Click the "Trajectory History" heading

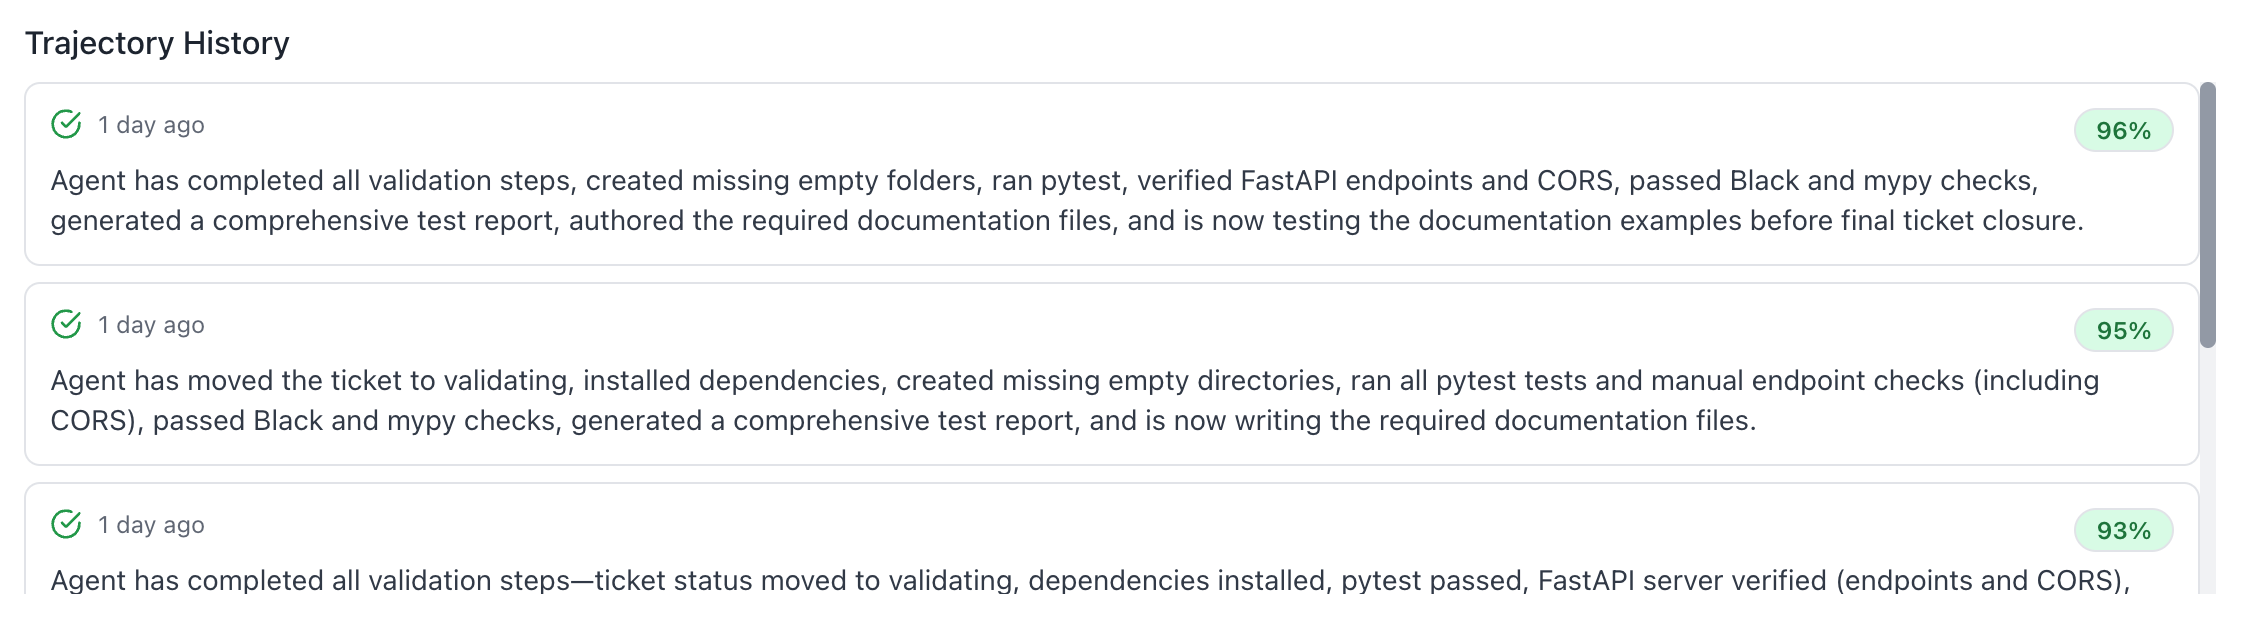[x=157, y=43]
